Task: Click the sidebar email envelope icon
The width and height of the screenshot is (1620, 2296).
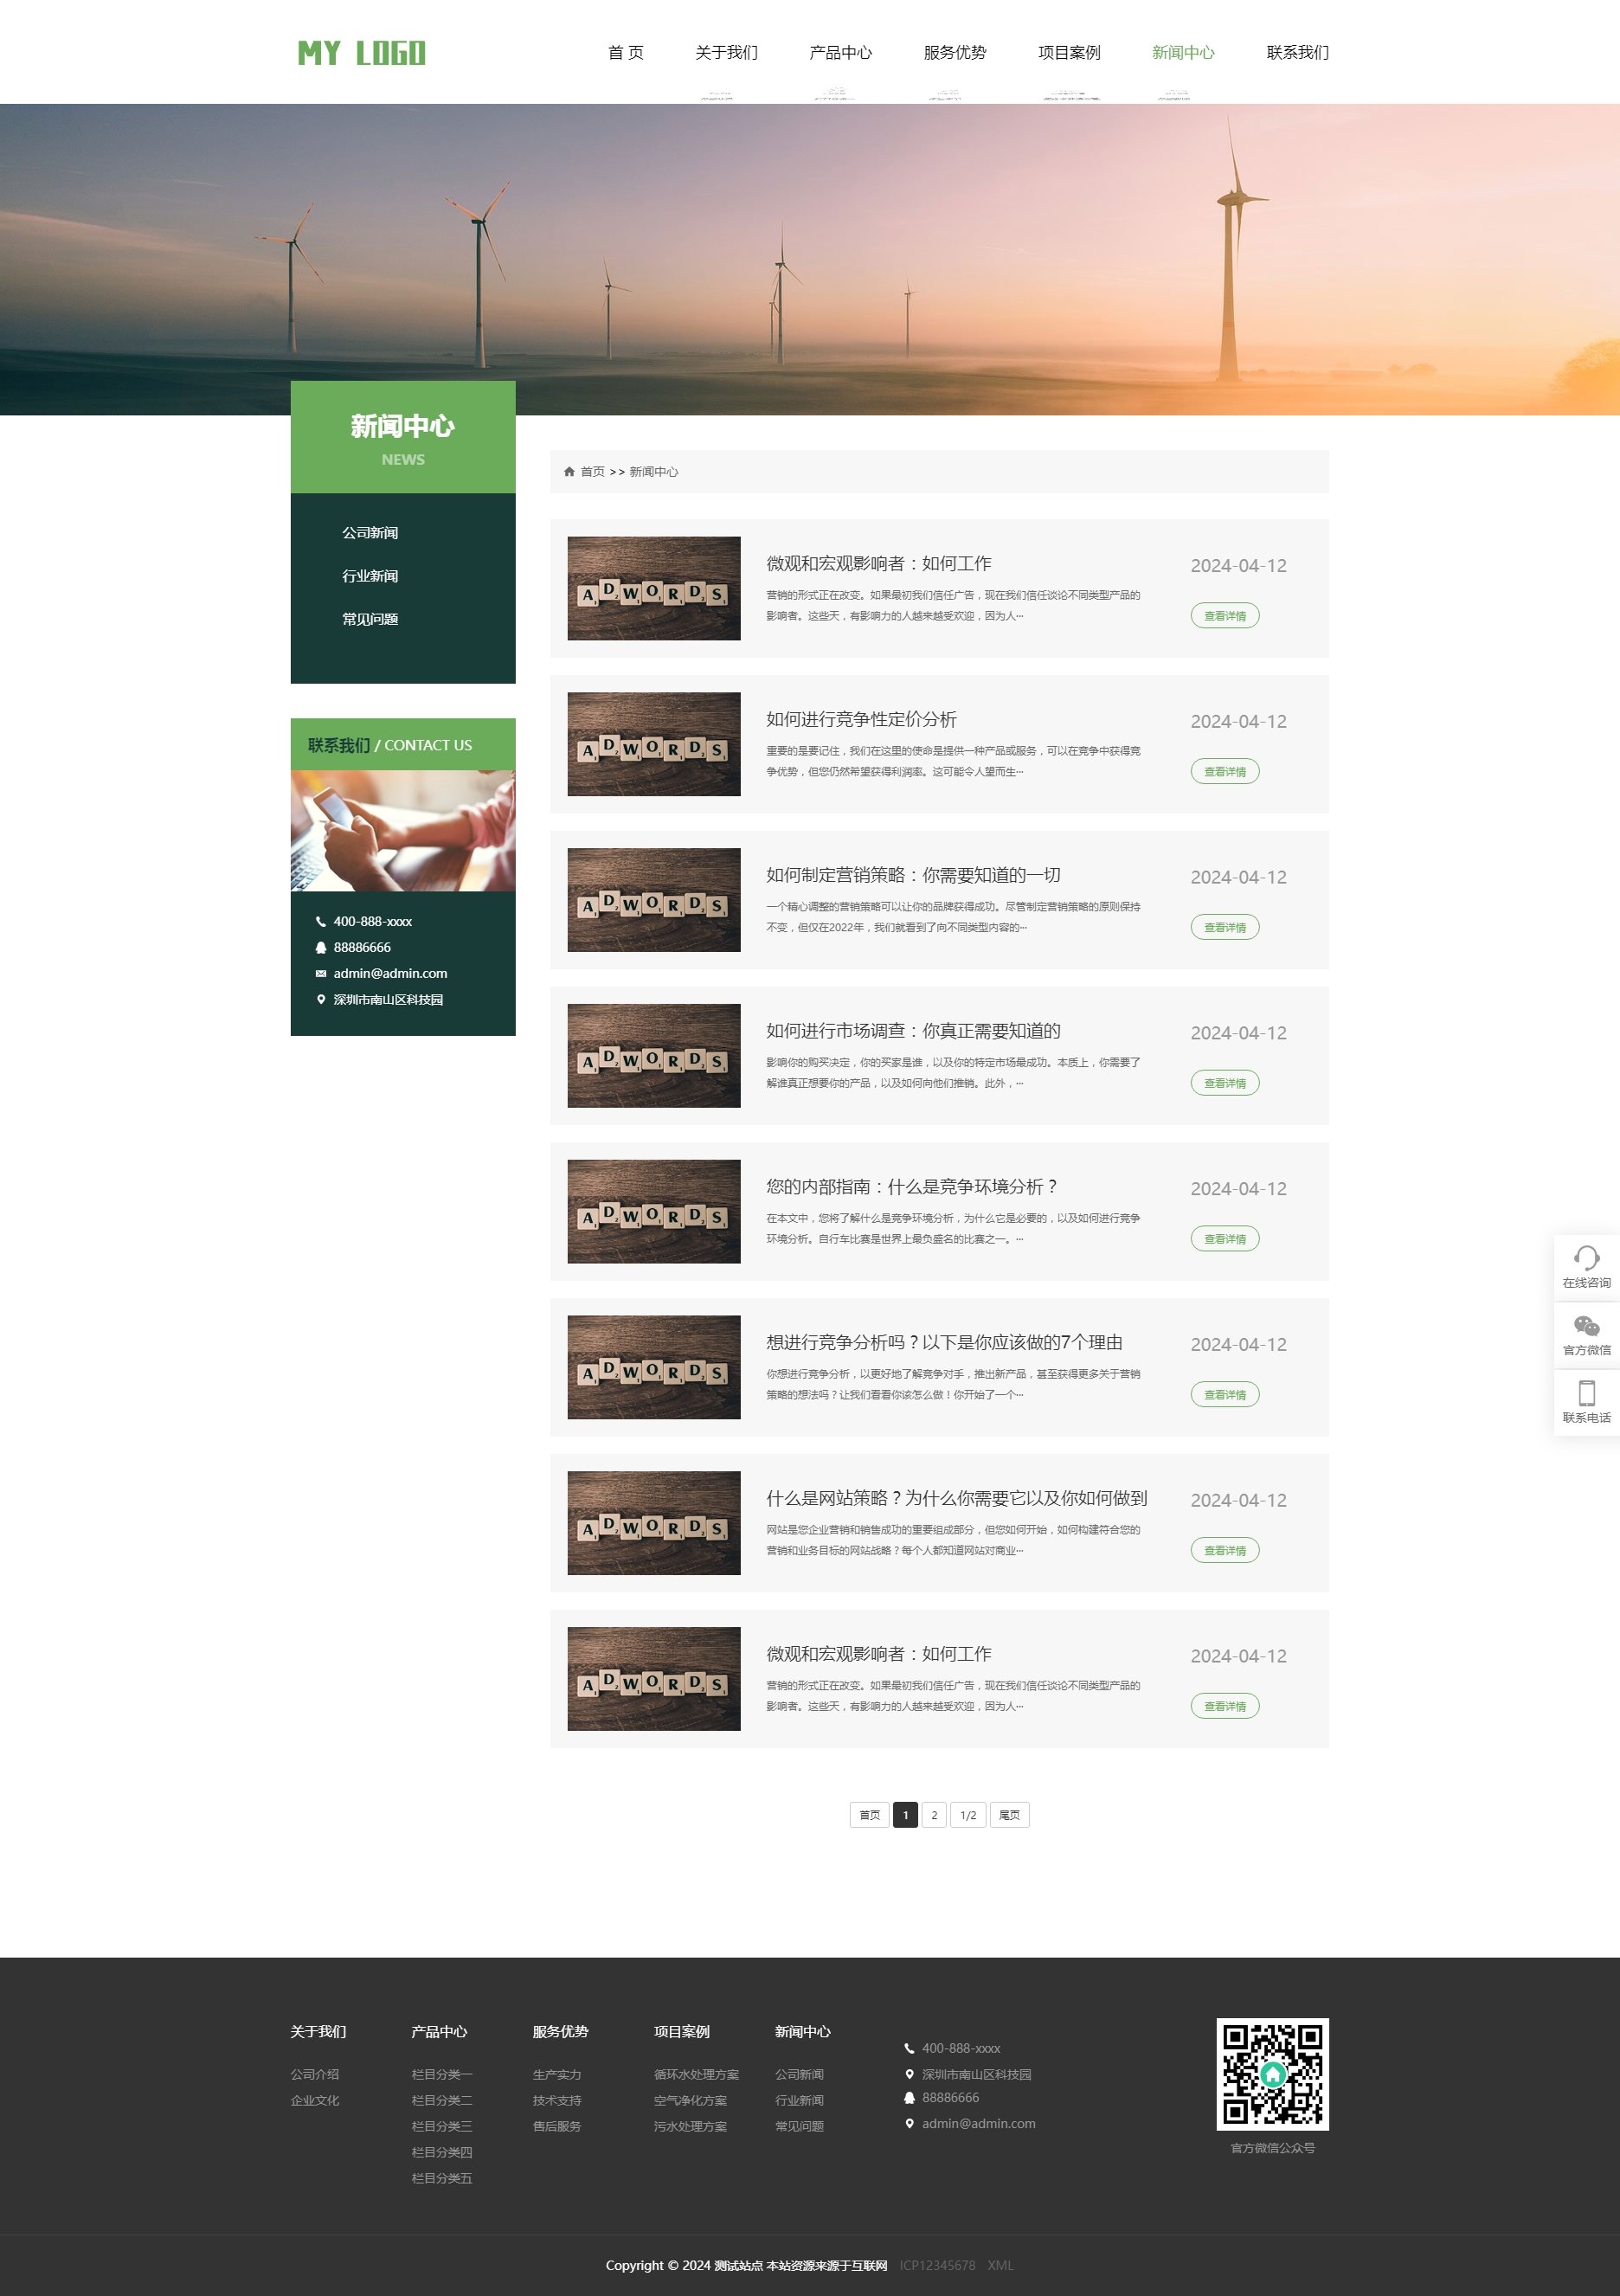Action: (321, 973)
